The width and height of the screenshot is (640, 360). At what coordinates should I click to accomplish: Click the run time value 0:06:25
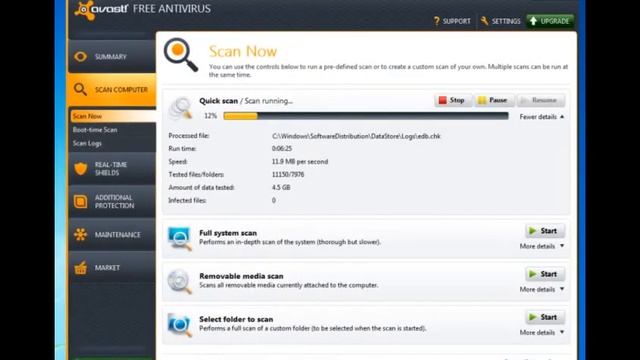282,149
